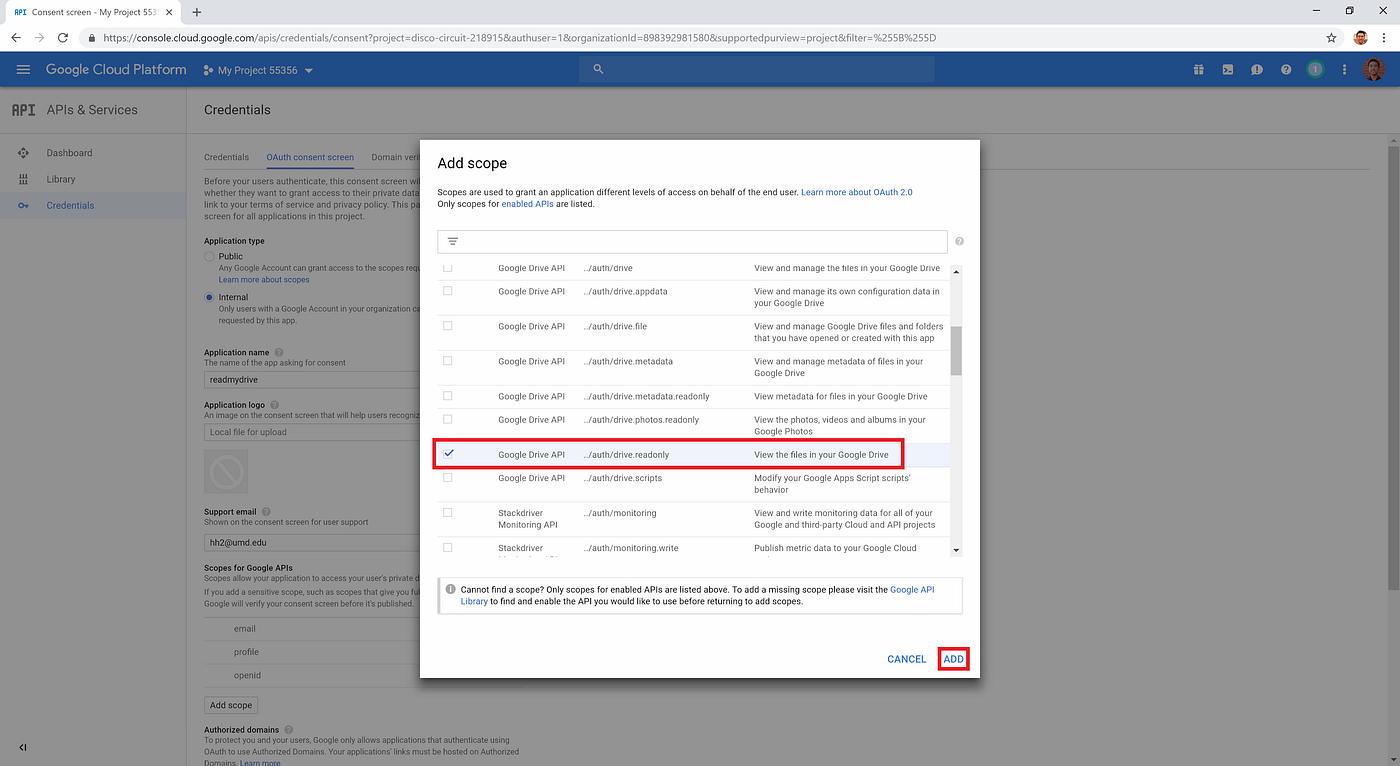Viewport: 1400px width, 766px height.
Task: Select the Public application type radio button
Action: tap(211, 256)
